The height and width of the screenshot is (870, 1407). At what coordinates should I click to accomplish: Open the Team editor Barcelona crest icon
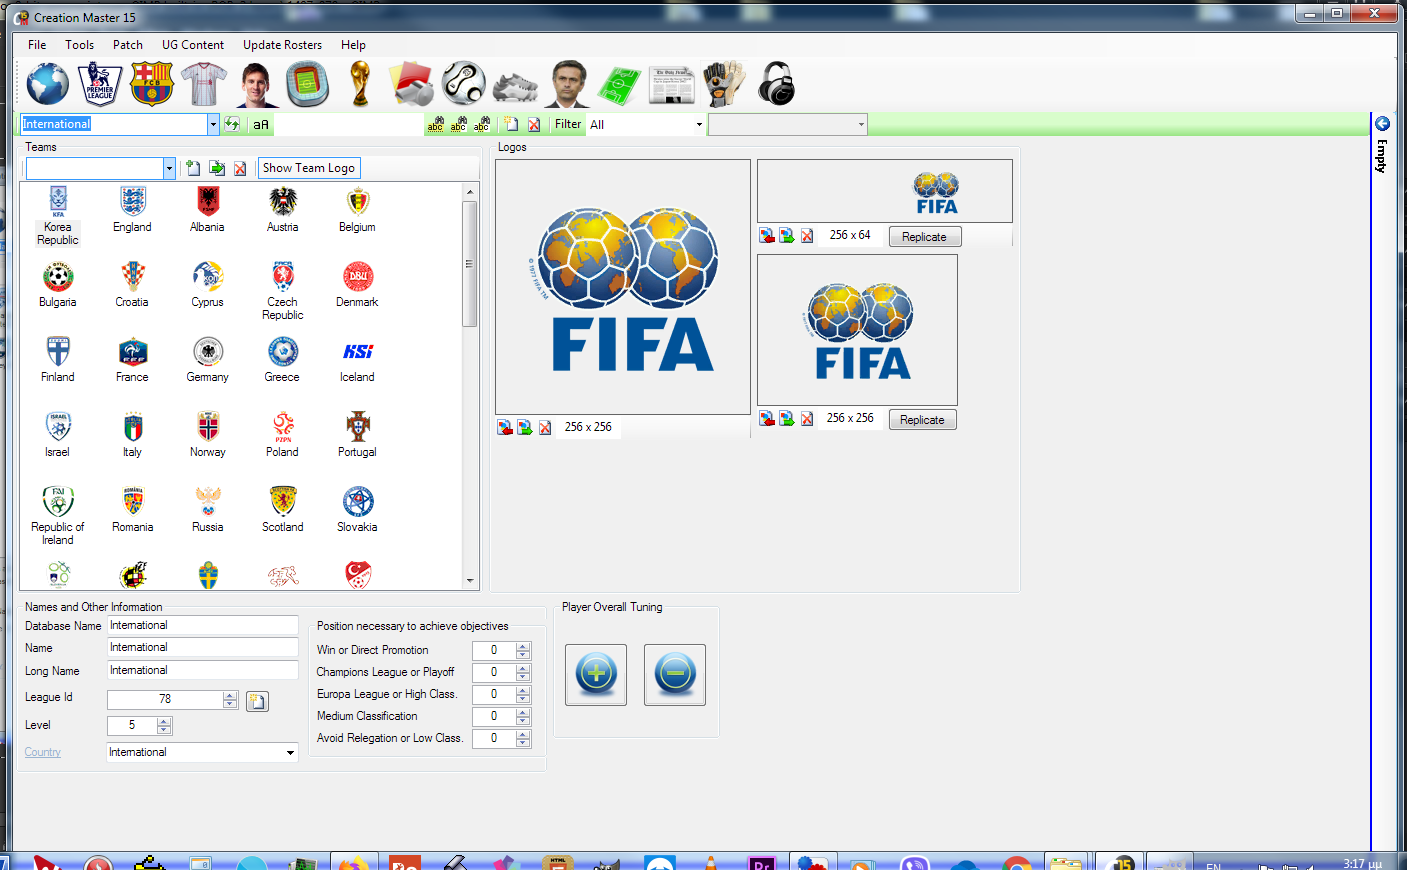click(x=152, y=84)
